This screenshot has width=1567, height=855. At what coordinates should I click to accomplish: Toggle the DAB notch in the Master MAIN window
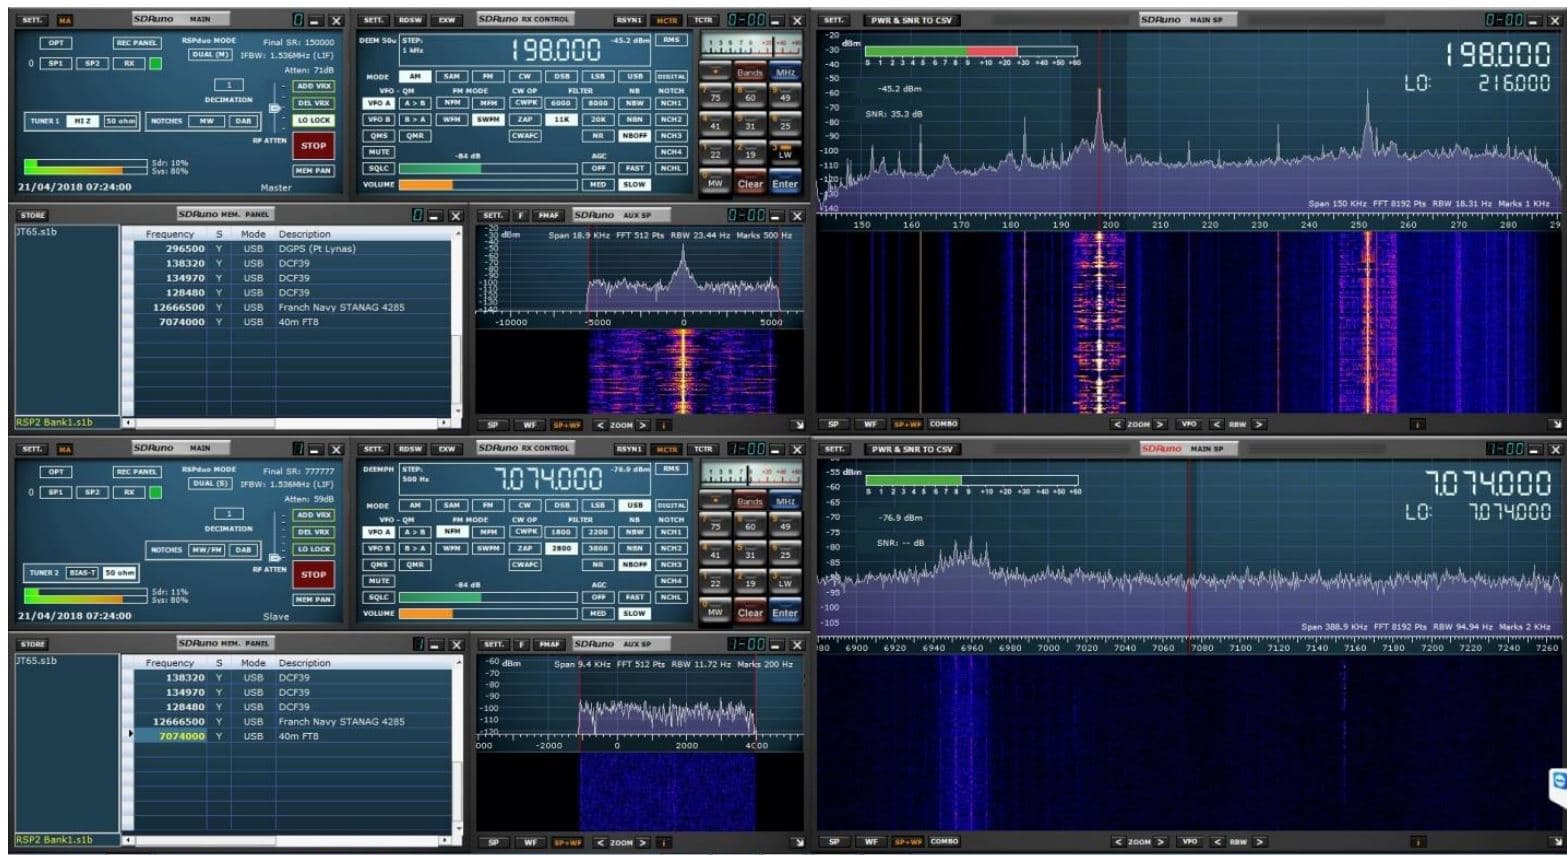[242, 121]
